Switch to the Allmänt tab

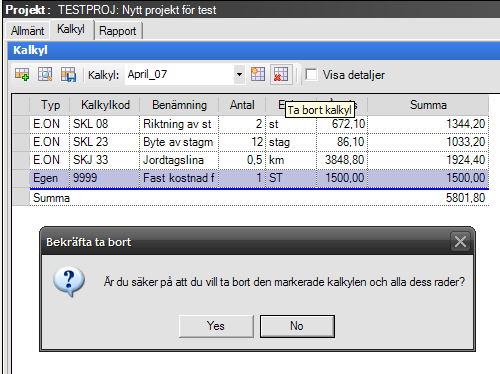pos(28,31)
